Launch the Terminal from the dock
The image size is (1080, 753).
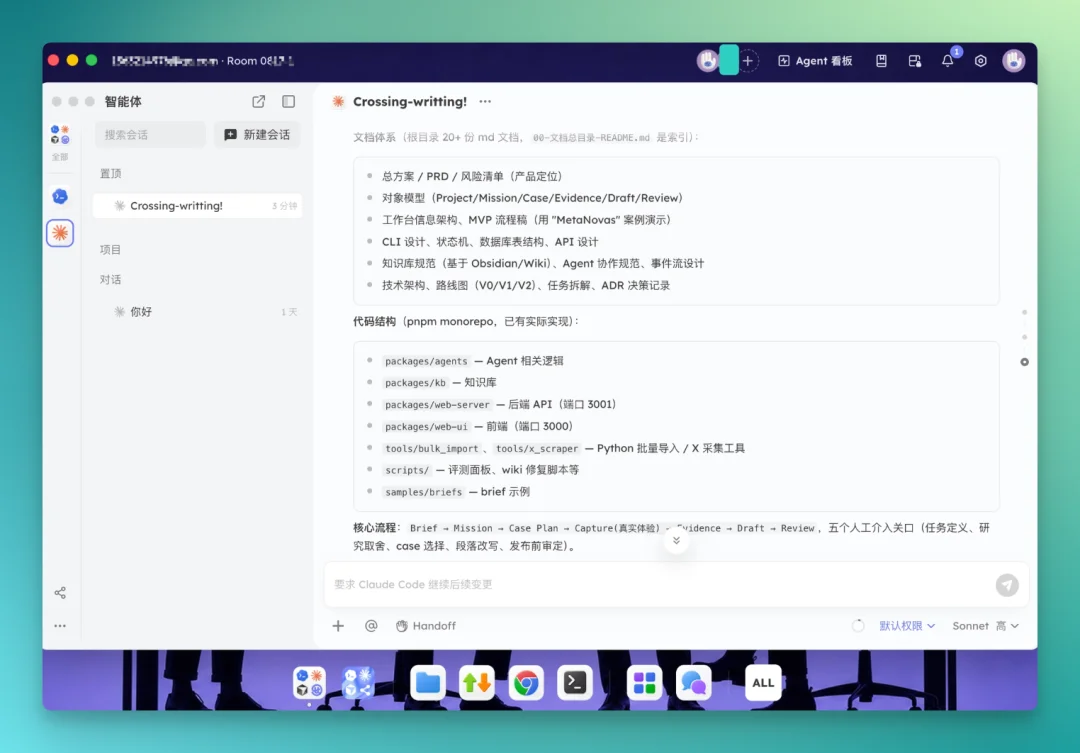574,683
